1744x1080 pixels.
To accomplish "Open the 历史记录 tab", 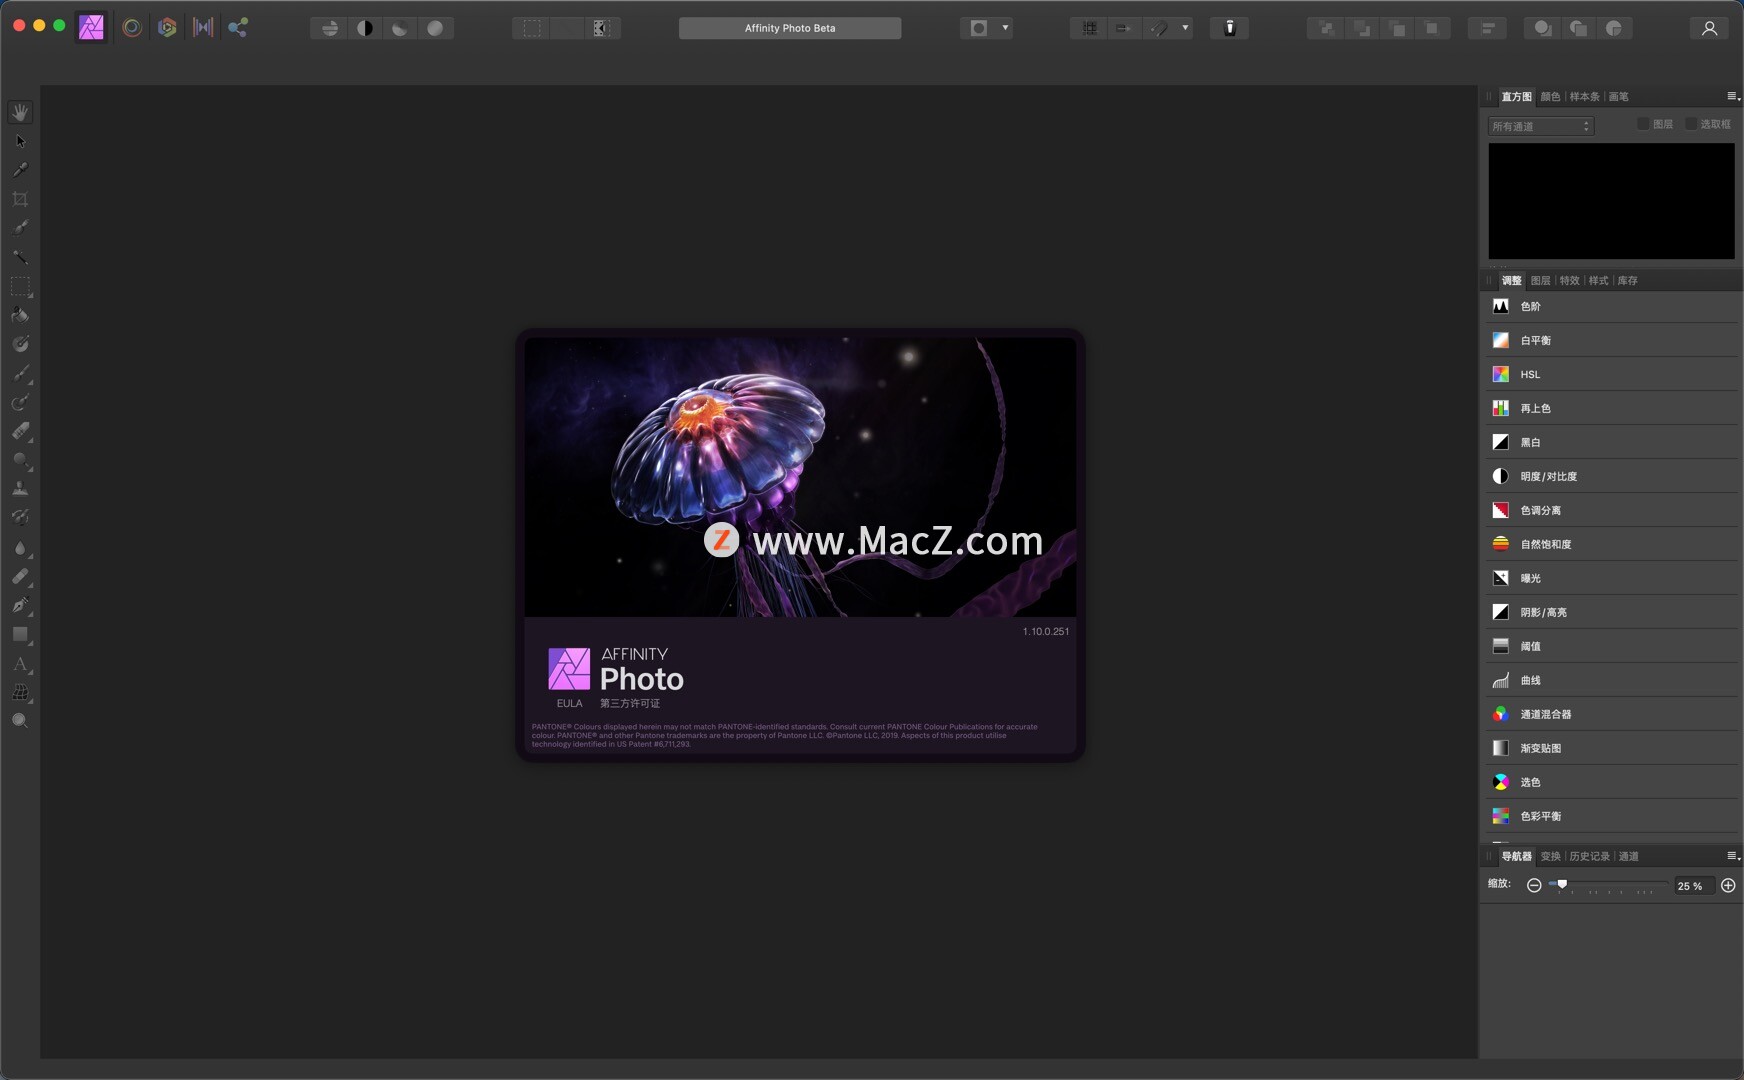I will 1589,857.
